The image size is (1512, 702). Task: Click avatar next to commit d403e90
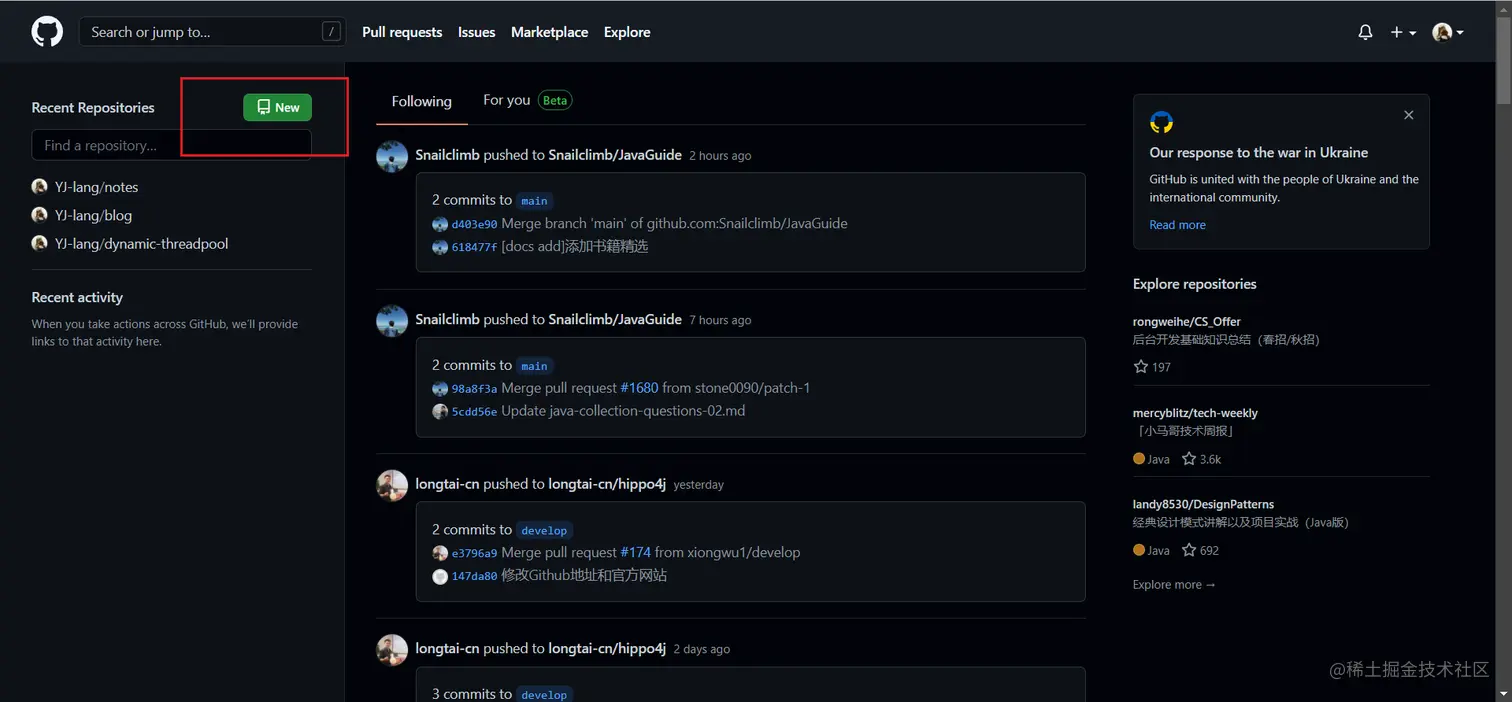click(440, 224)
